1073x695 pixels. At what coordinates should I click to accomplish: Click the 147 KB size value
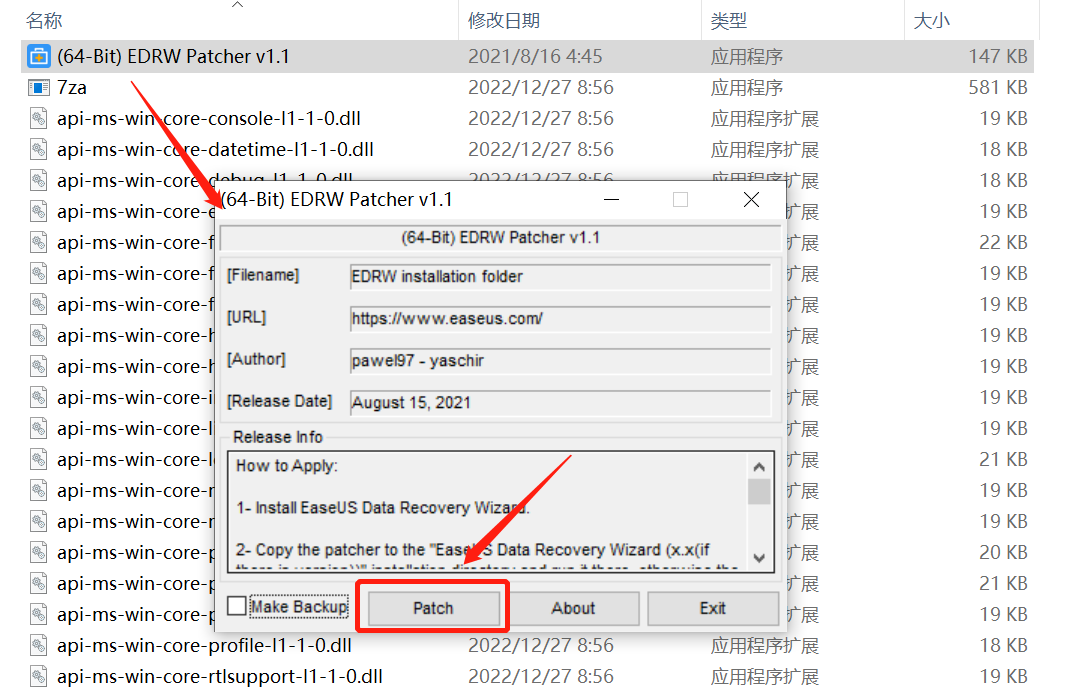(x=998, y=56)
